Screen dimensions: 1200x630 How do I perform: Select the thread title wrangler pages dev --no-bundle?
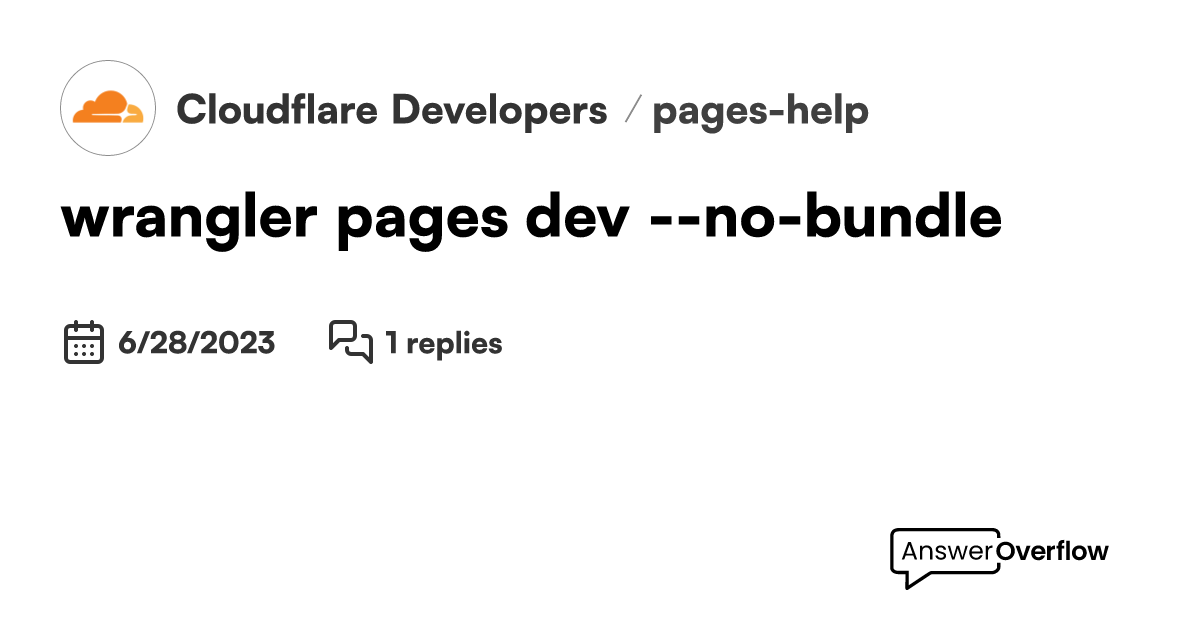pos(530,218)
